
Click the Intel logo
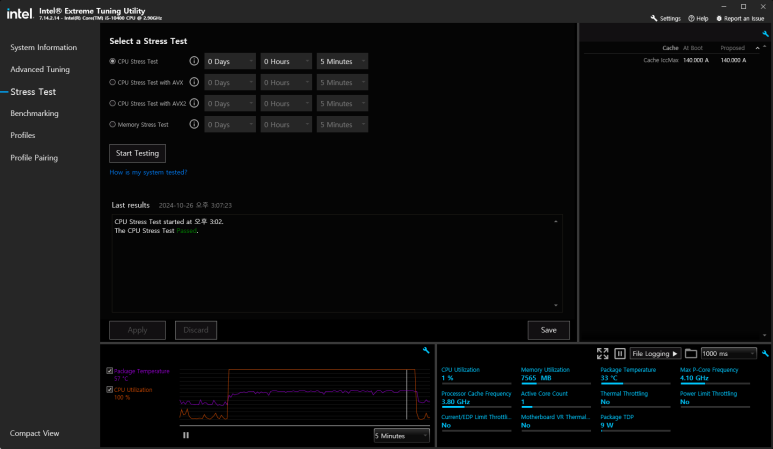click(20, 14)
